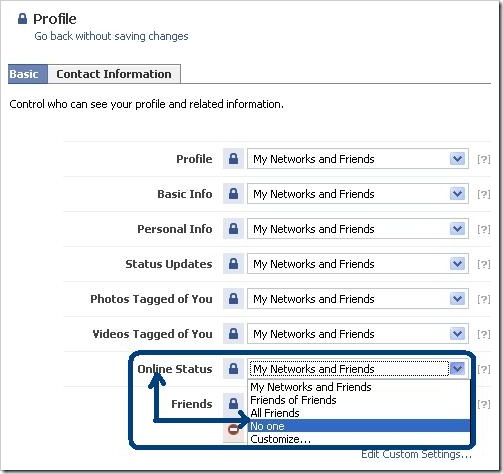Screen dimensions: 503x474
Task: Click the lock icon next to Profile row
Action: click(x=233, y=159)
